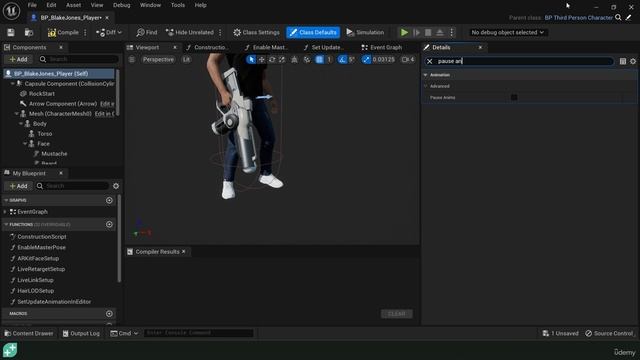Viewport: 640px width, 360px height.
Task: Open compile options three-dot menu
Action: tap(85, 32)
